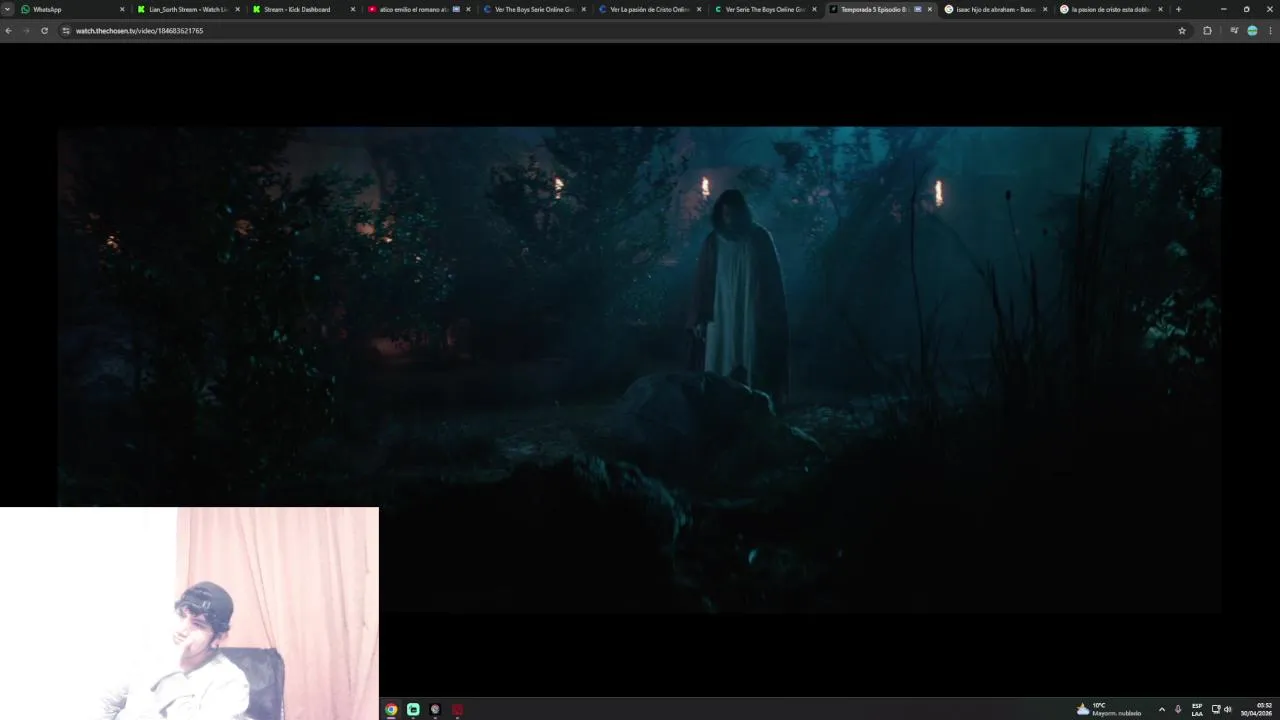Open Google Chrome in the taskbar
This screenshot has height=720, width=1280.
coord(391,709)
